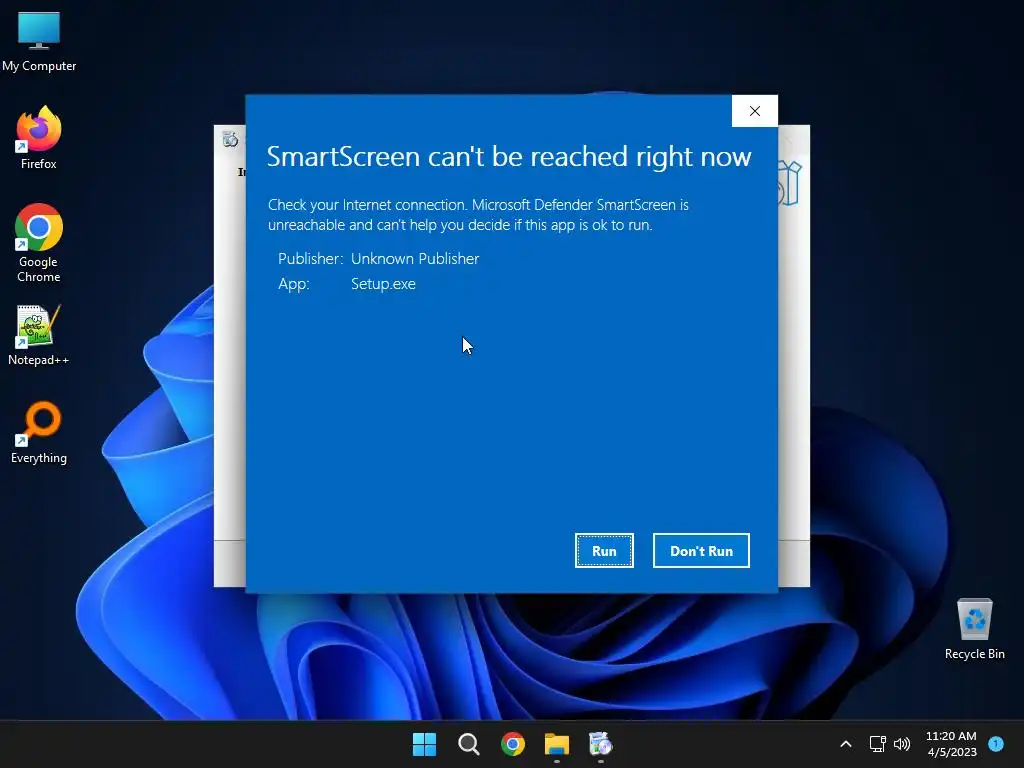
Task: Open network status tray icon
Action: [877, 744]
